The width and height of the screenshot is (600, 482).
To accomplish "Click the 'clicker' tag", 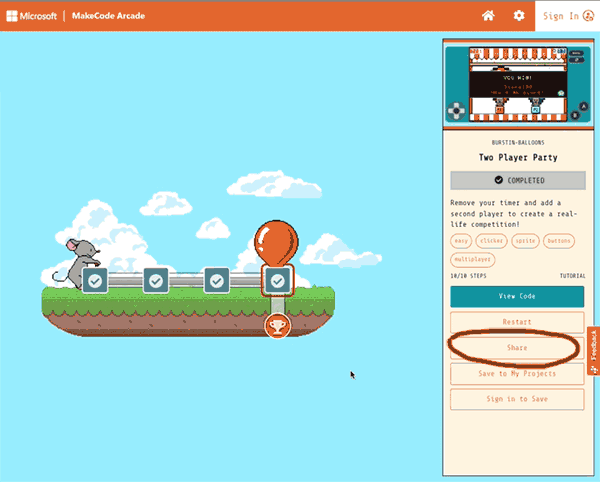I will coord(491,241).
